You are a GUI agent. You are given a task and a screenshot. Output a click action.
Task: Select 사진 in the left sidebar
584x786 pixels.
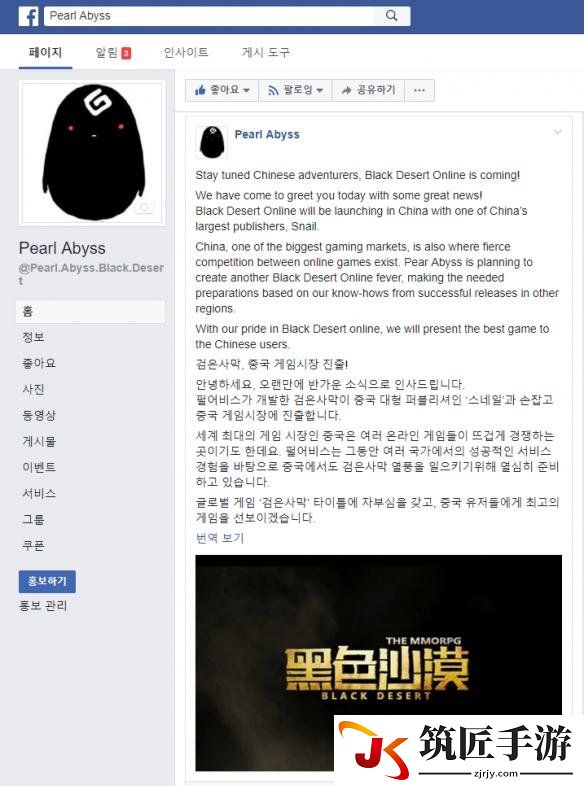(33, 389)
